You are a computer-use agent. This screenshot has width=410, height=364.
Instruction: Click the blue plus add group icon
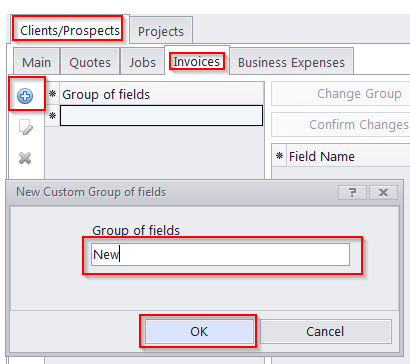point(25,96)
